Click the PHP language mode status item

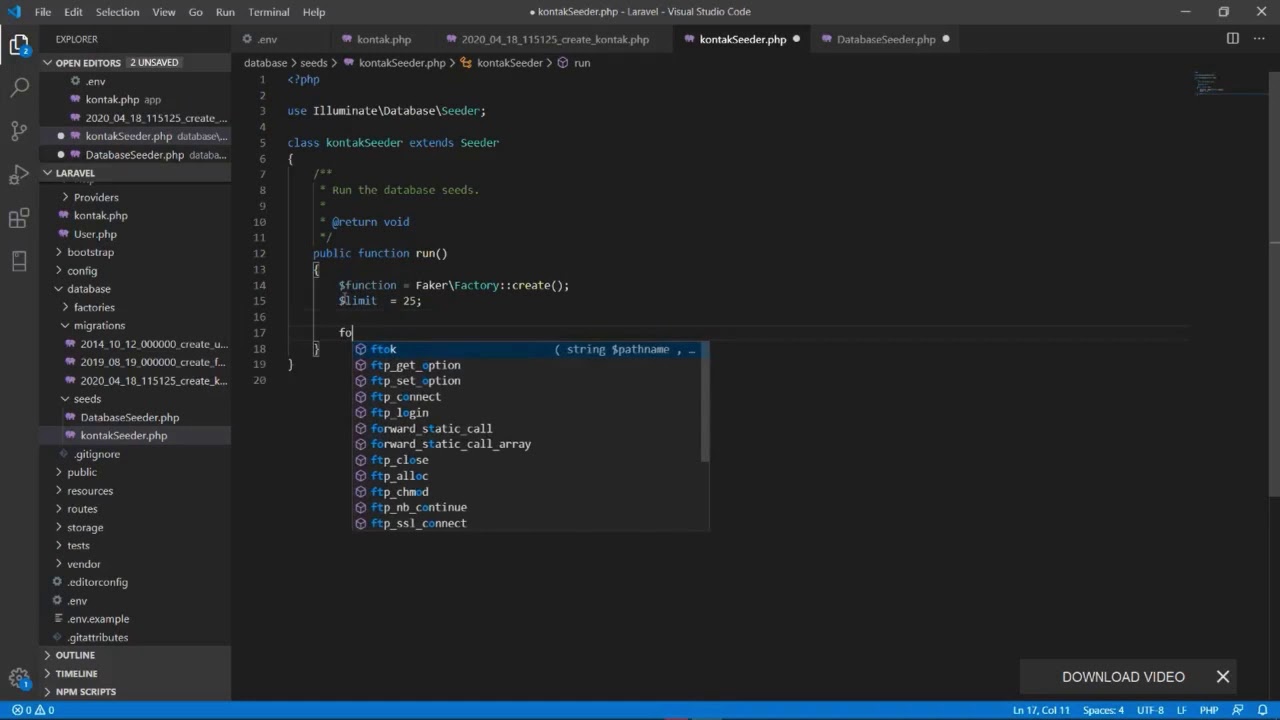pos(1208,710)
